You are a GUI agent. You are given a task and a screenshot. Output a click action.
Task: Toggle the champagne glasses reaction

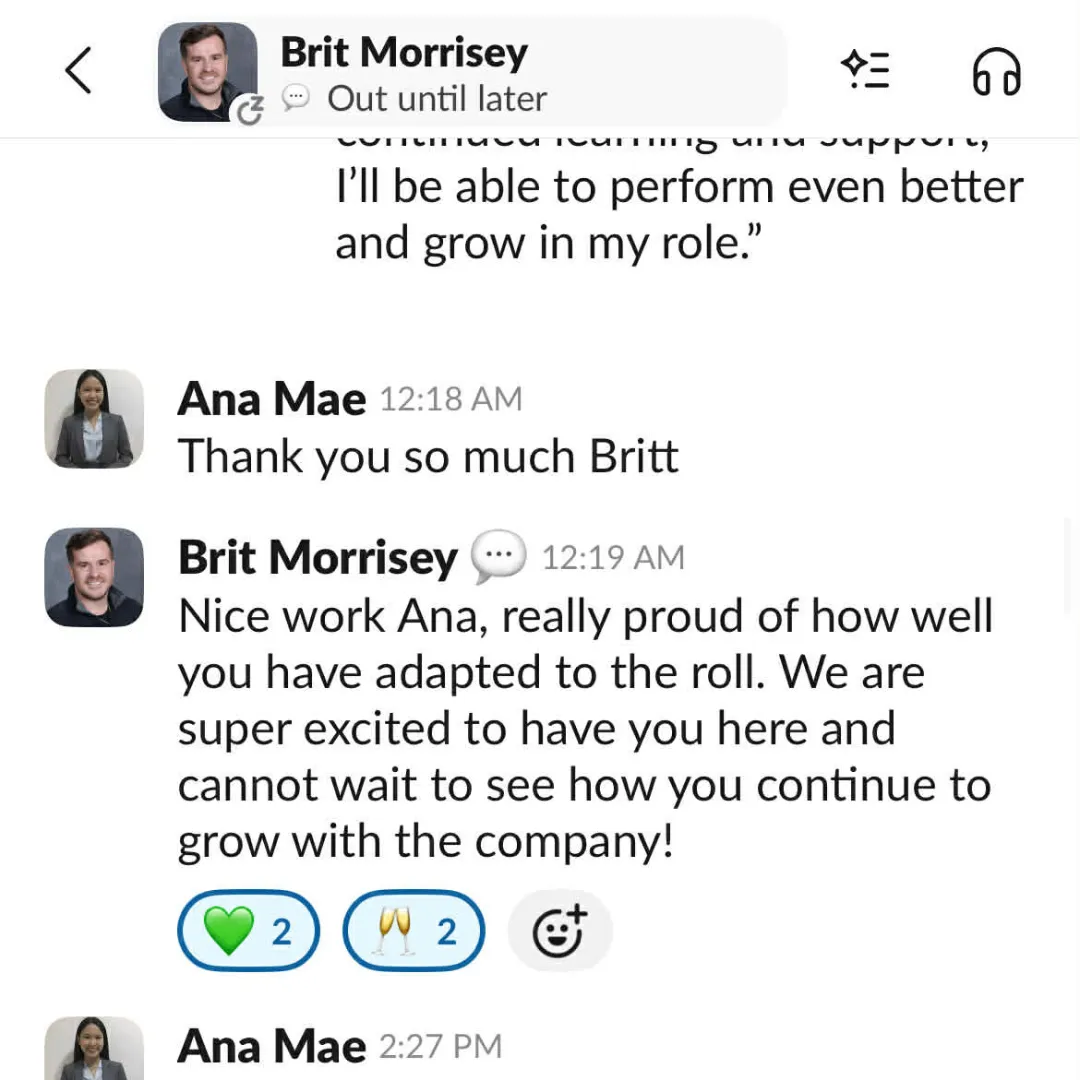[414, 931]
